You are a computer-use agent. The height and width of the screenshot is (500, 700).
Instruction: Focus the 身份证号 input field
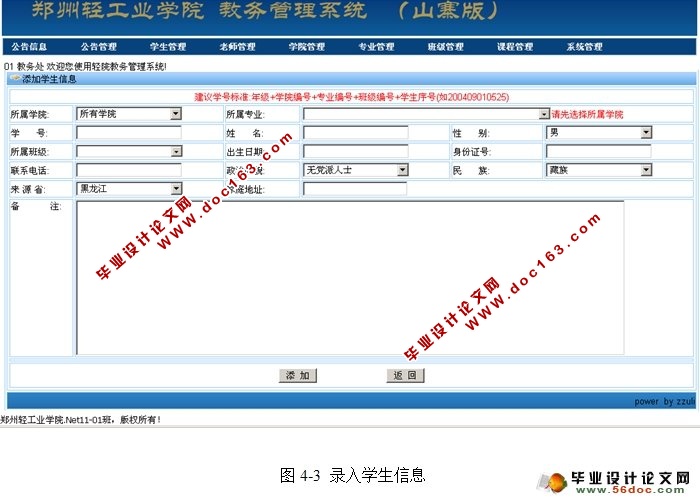pyautogui.click(x=599, y=151)
